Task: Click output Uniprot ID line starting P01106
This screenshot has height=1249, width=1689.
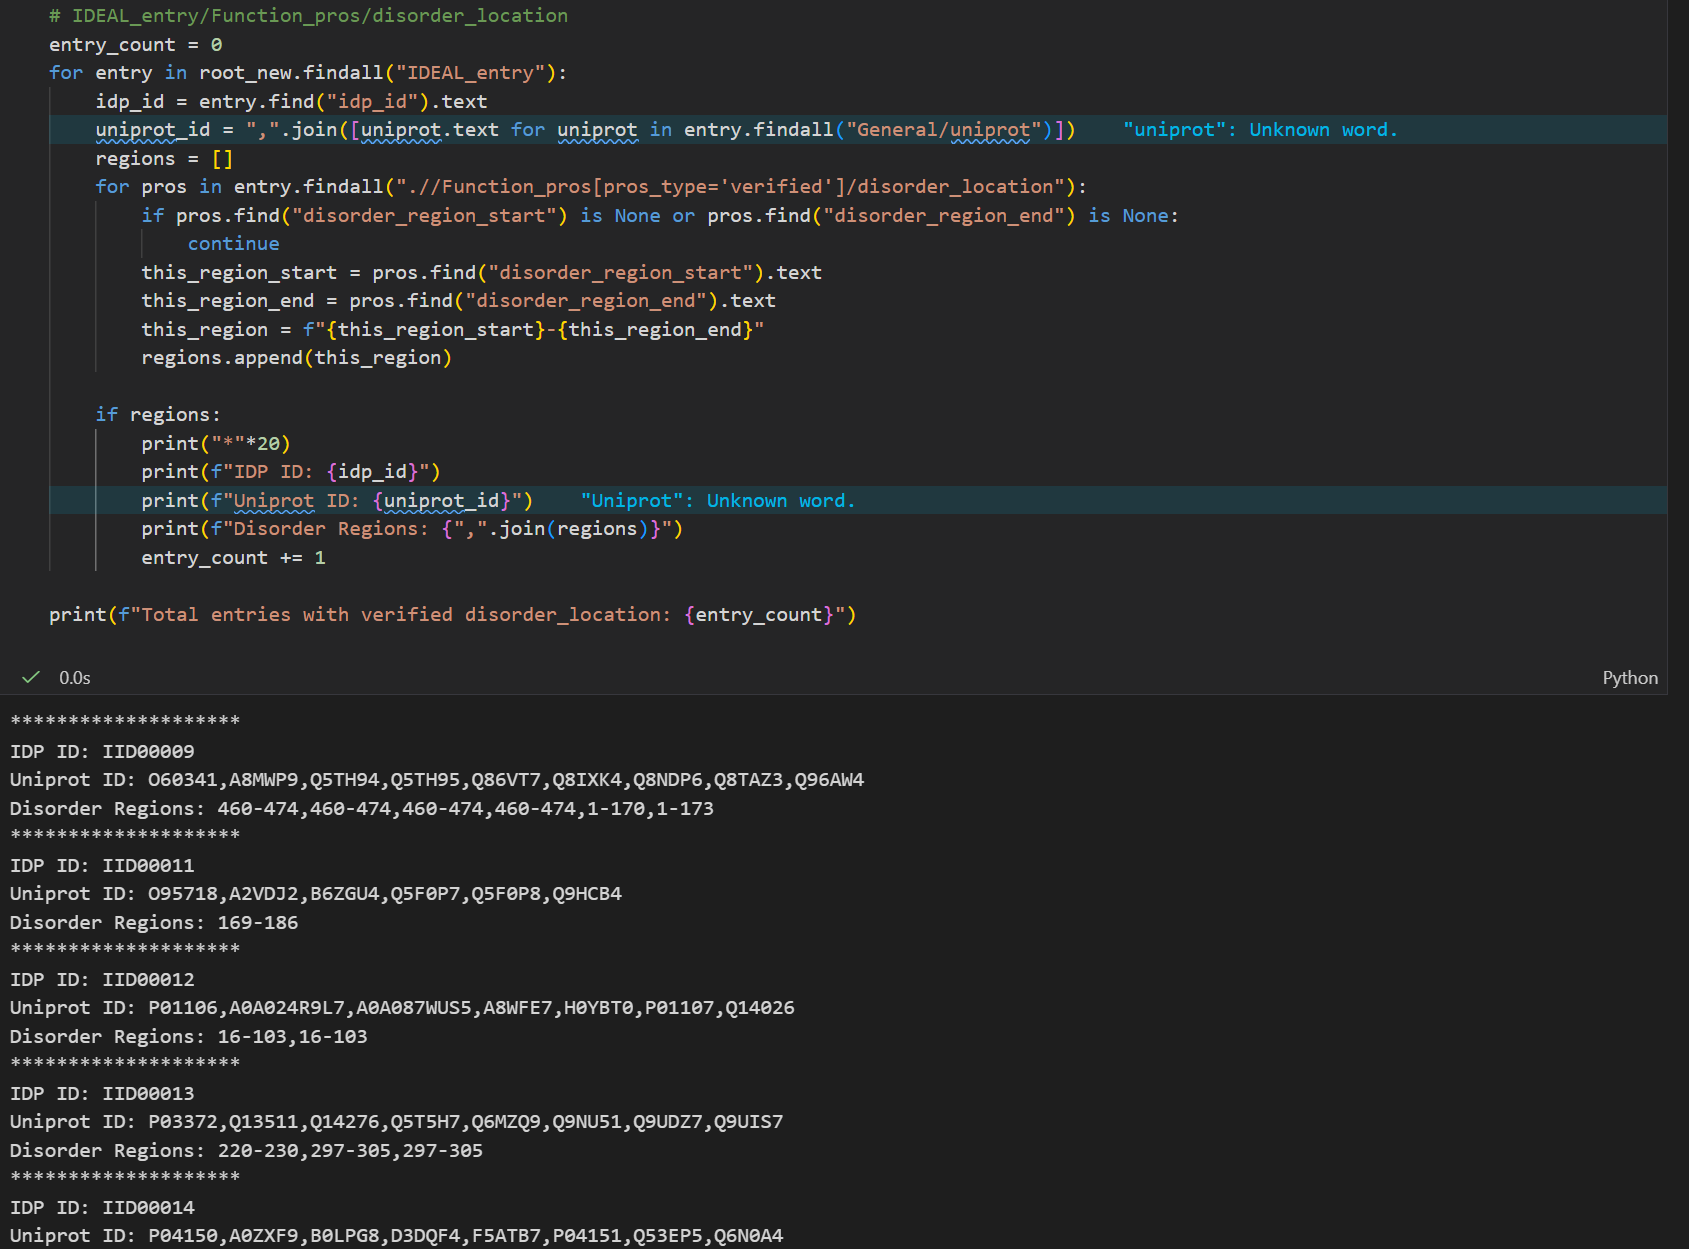Action: (403, 1008)
